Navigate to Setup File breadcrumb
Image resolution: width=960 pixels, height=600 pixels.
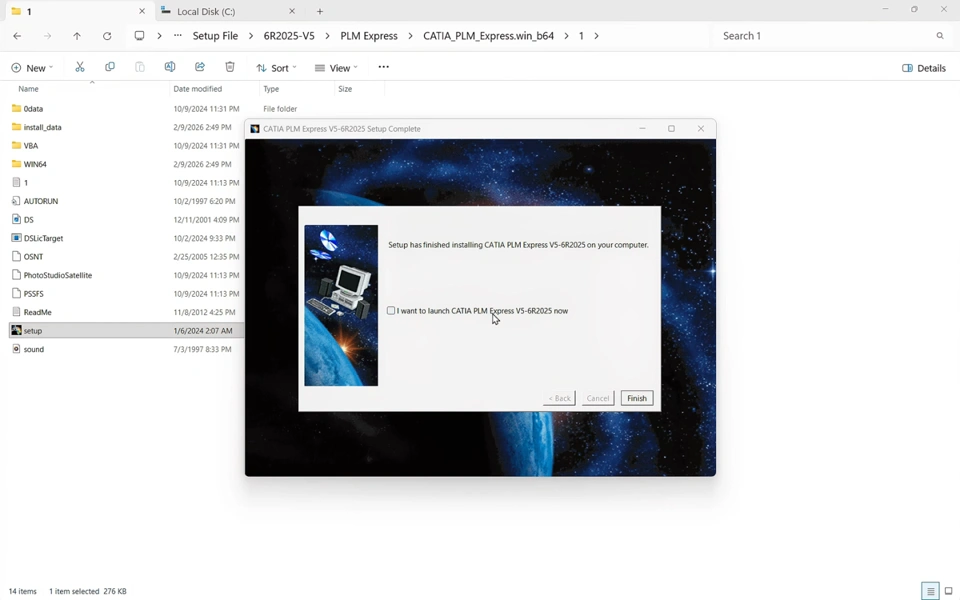(216, 36)
